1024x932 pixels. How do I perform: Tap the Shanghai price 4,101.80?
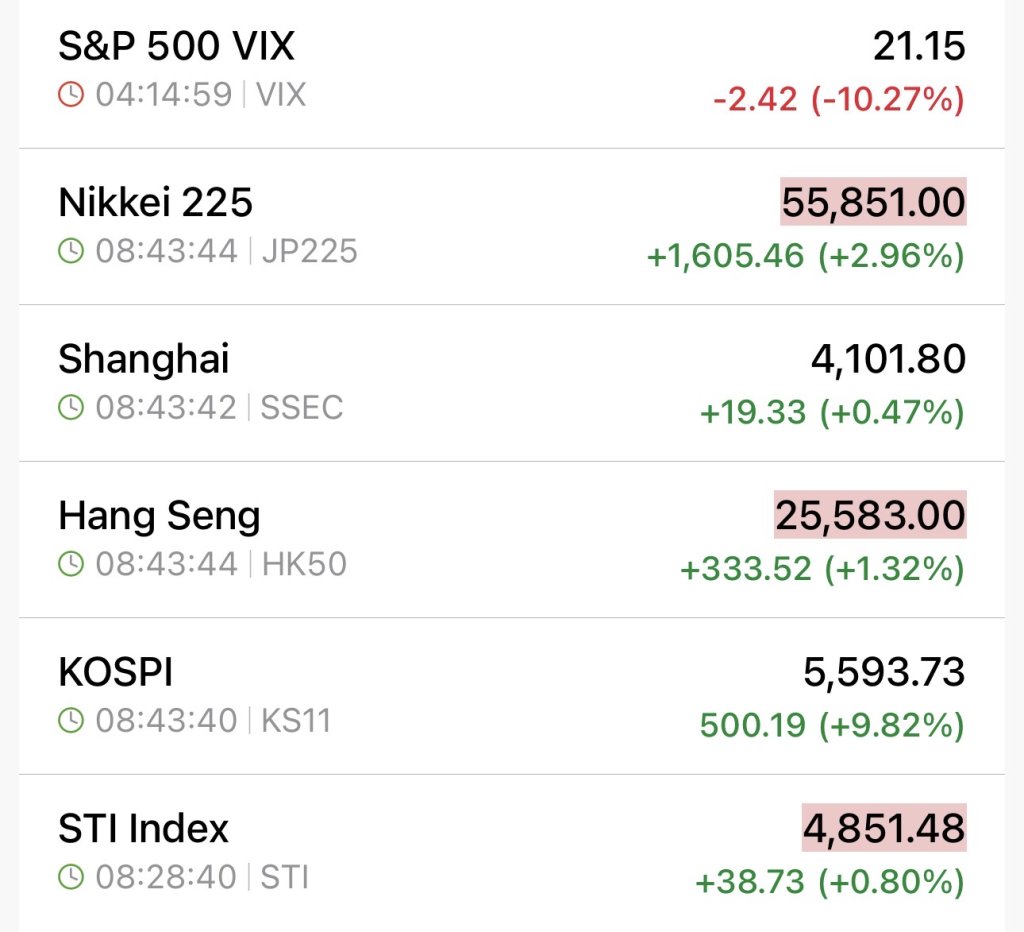coord(888,359)
